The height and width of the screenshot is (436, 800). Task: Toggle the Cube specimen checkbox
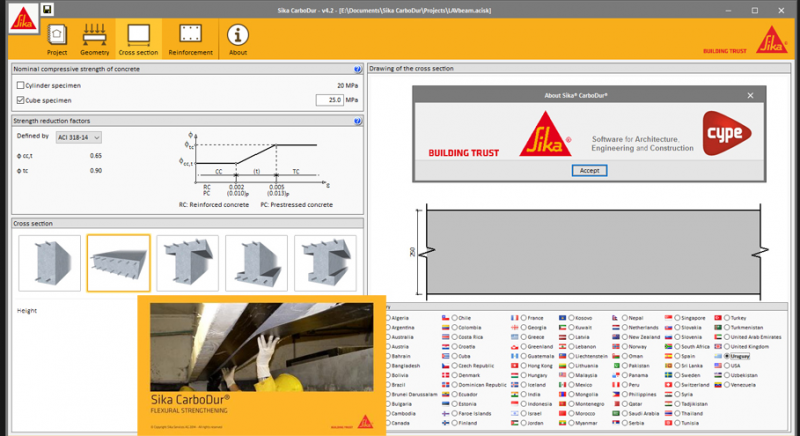click(20, 100)
